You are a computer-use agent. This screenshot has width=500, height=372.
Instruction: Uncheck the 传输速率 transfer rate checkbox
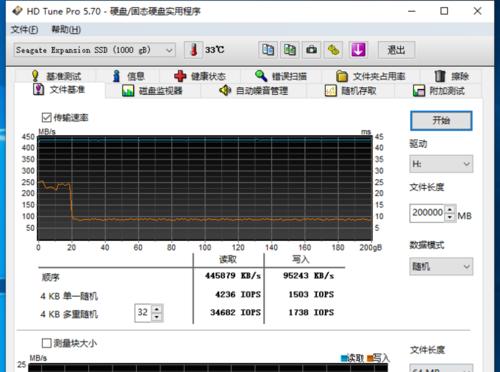[x=46, y=117]
